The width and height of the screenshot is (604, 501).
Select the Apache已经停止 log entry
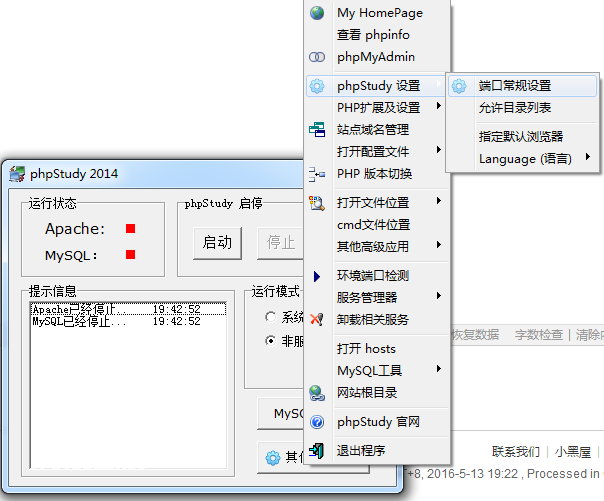(128, 309)
